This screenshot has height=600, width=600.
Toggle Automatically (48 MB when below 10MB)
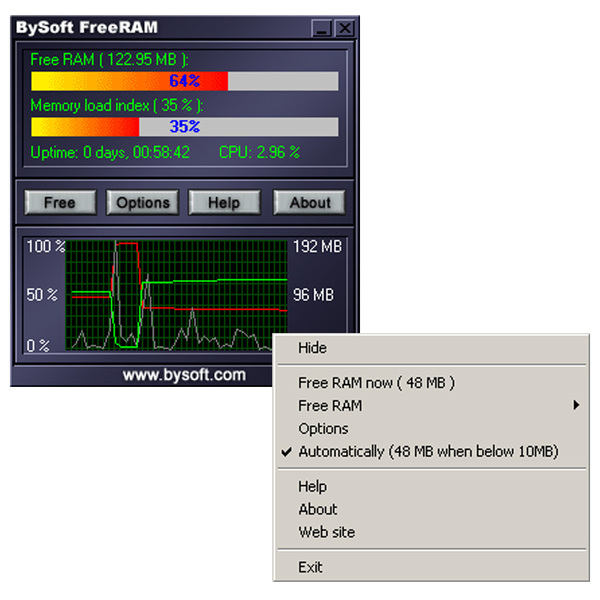point(431,452)
